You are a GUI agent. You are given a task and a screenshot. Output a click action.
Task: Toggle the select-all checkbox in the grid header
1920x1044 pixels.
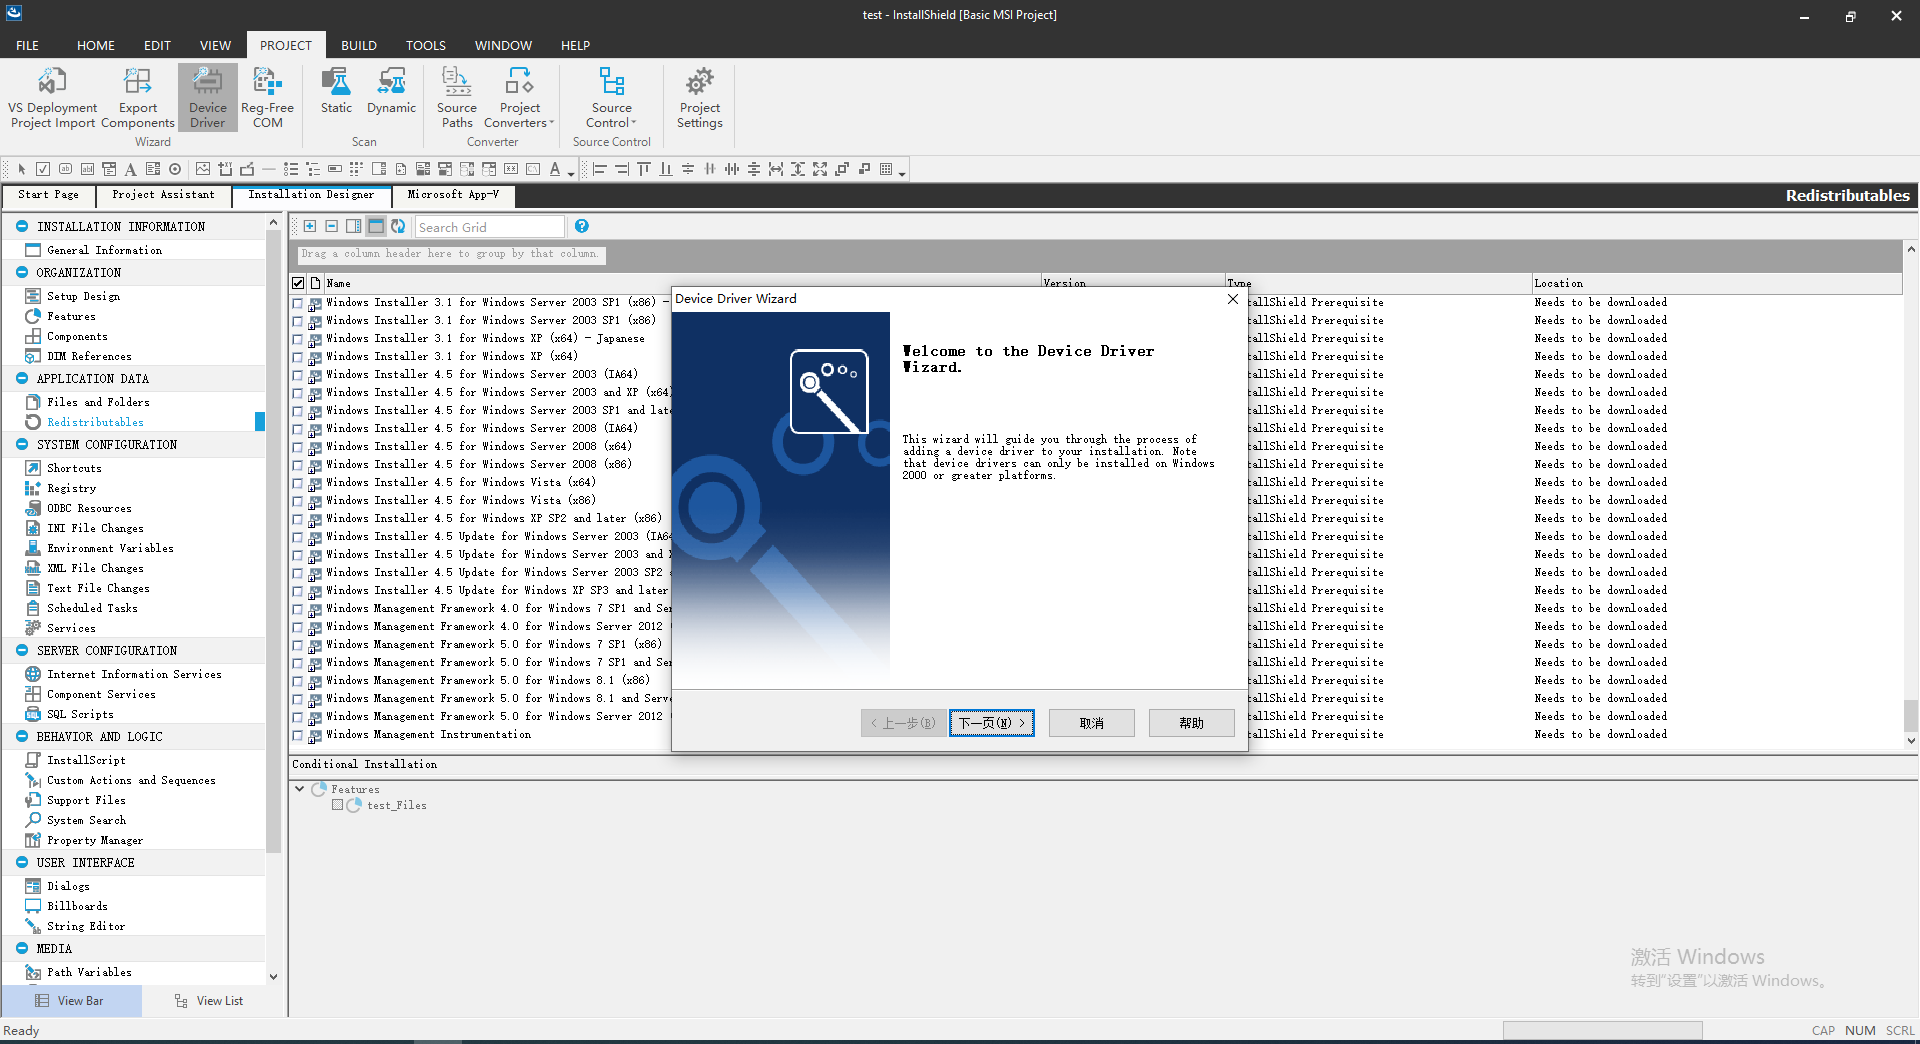tap(297, 282)
